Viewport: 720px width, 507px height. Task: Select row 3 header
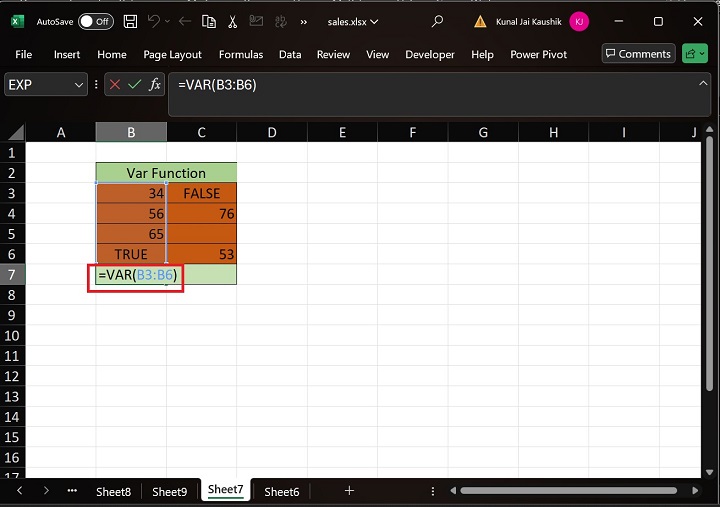pos(12,193)
